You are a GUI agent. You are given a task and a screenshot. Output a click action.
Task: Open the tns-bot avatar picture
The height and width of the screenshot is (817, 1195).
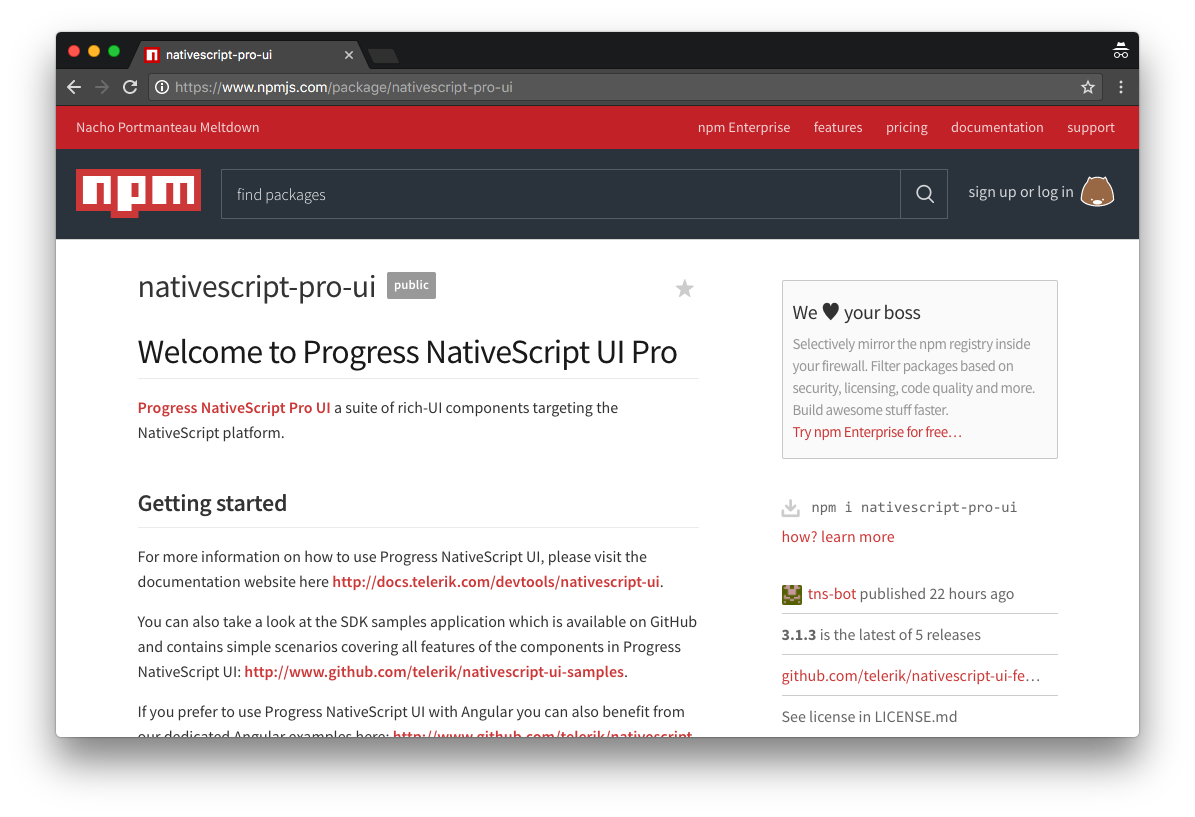pyautogui.click(x=791, y=594)
